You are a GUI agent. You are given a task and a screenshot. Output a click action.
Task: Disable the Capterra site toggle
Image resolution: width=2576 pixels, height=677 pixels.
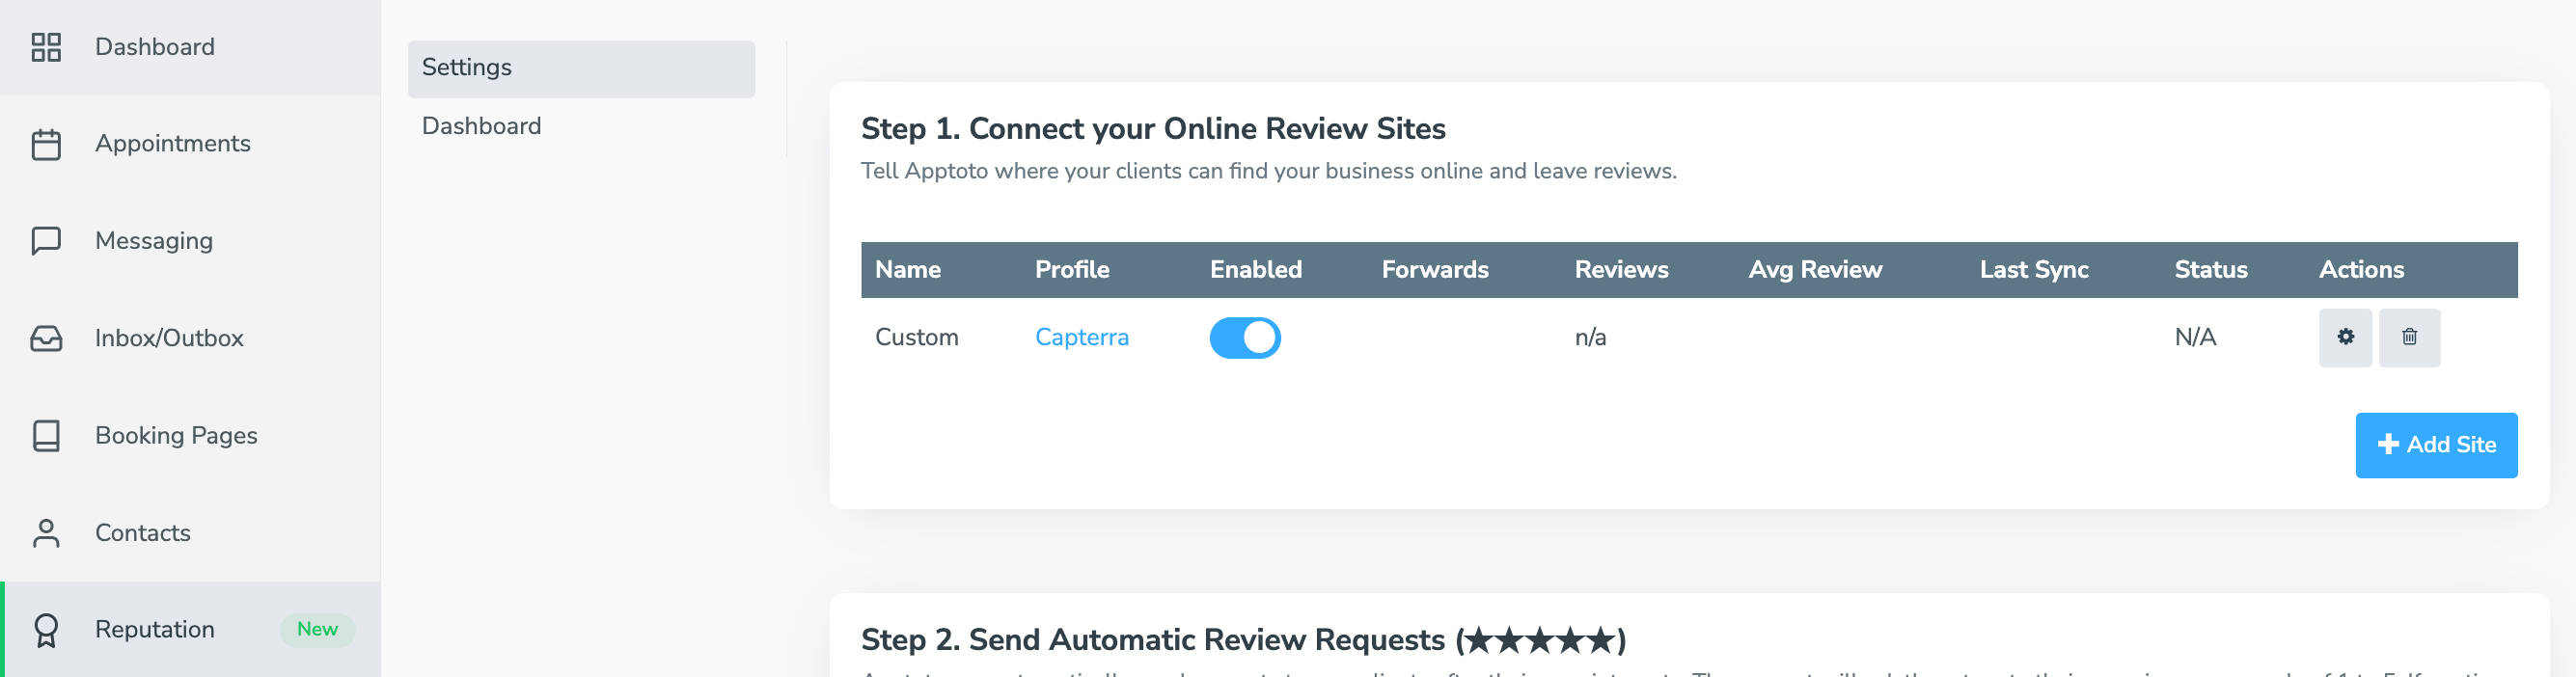(1245, 338)
